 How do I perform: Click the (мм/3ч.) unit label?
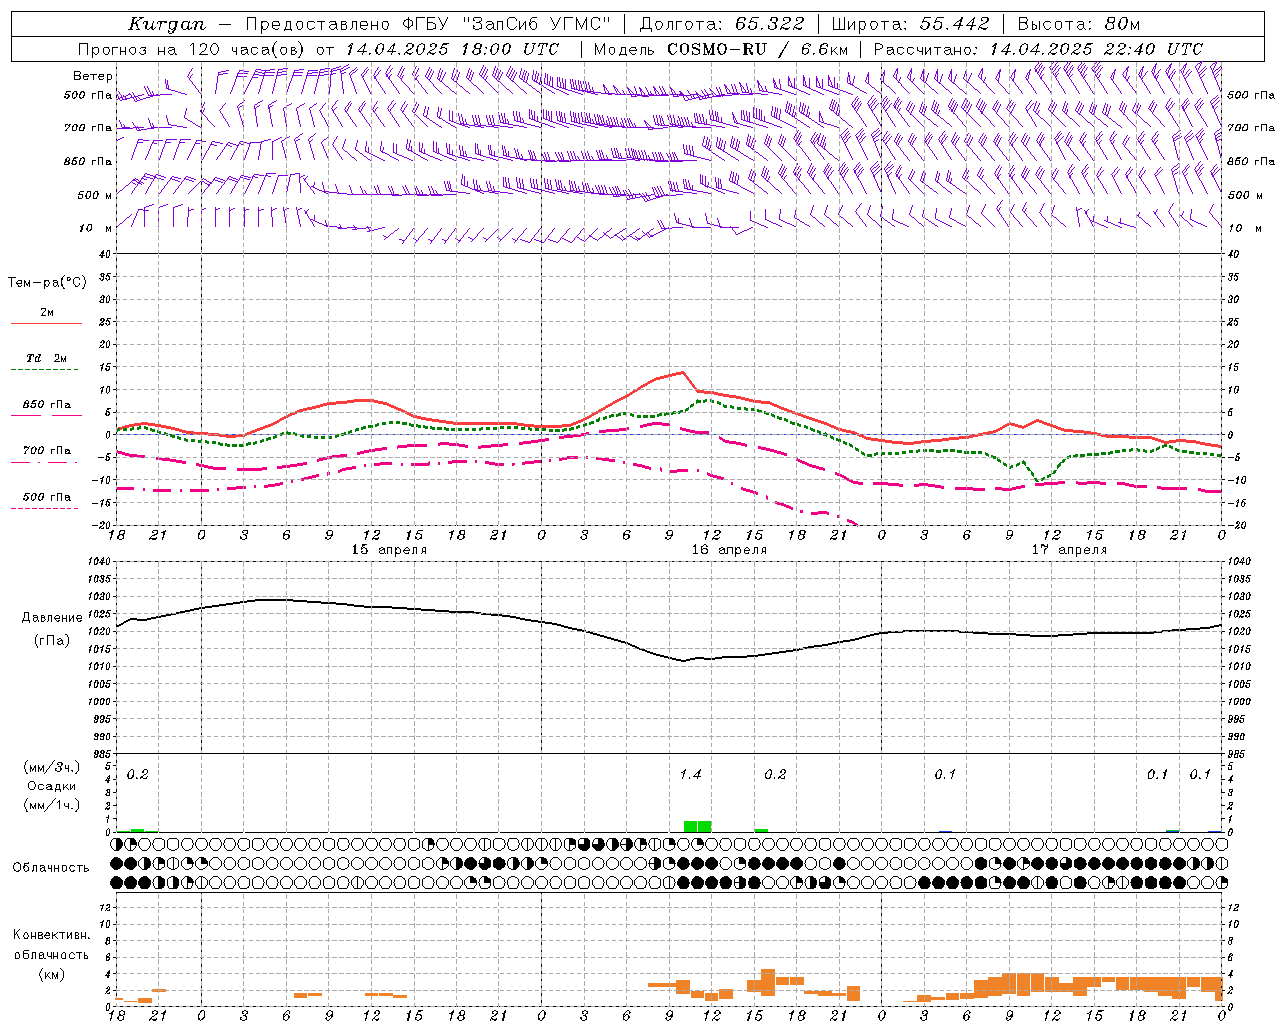coord(51,767)
